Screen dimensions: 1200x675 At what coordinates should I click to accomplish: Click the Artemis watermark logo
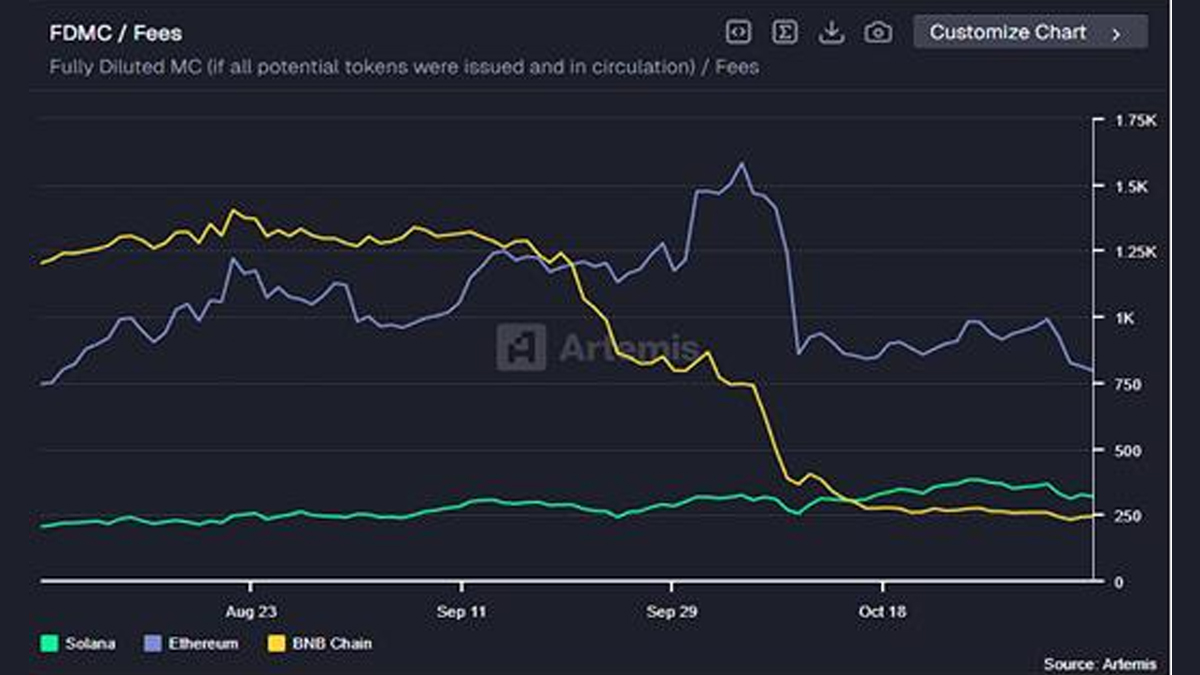pos(521,348)
